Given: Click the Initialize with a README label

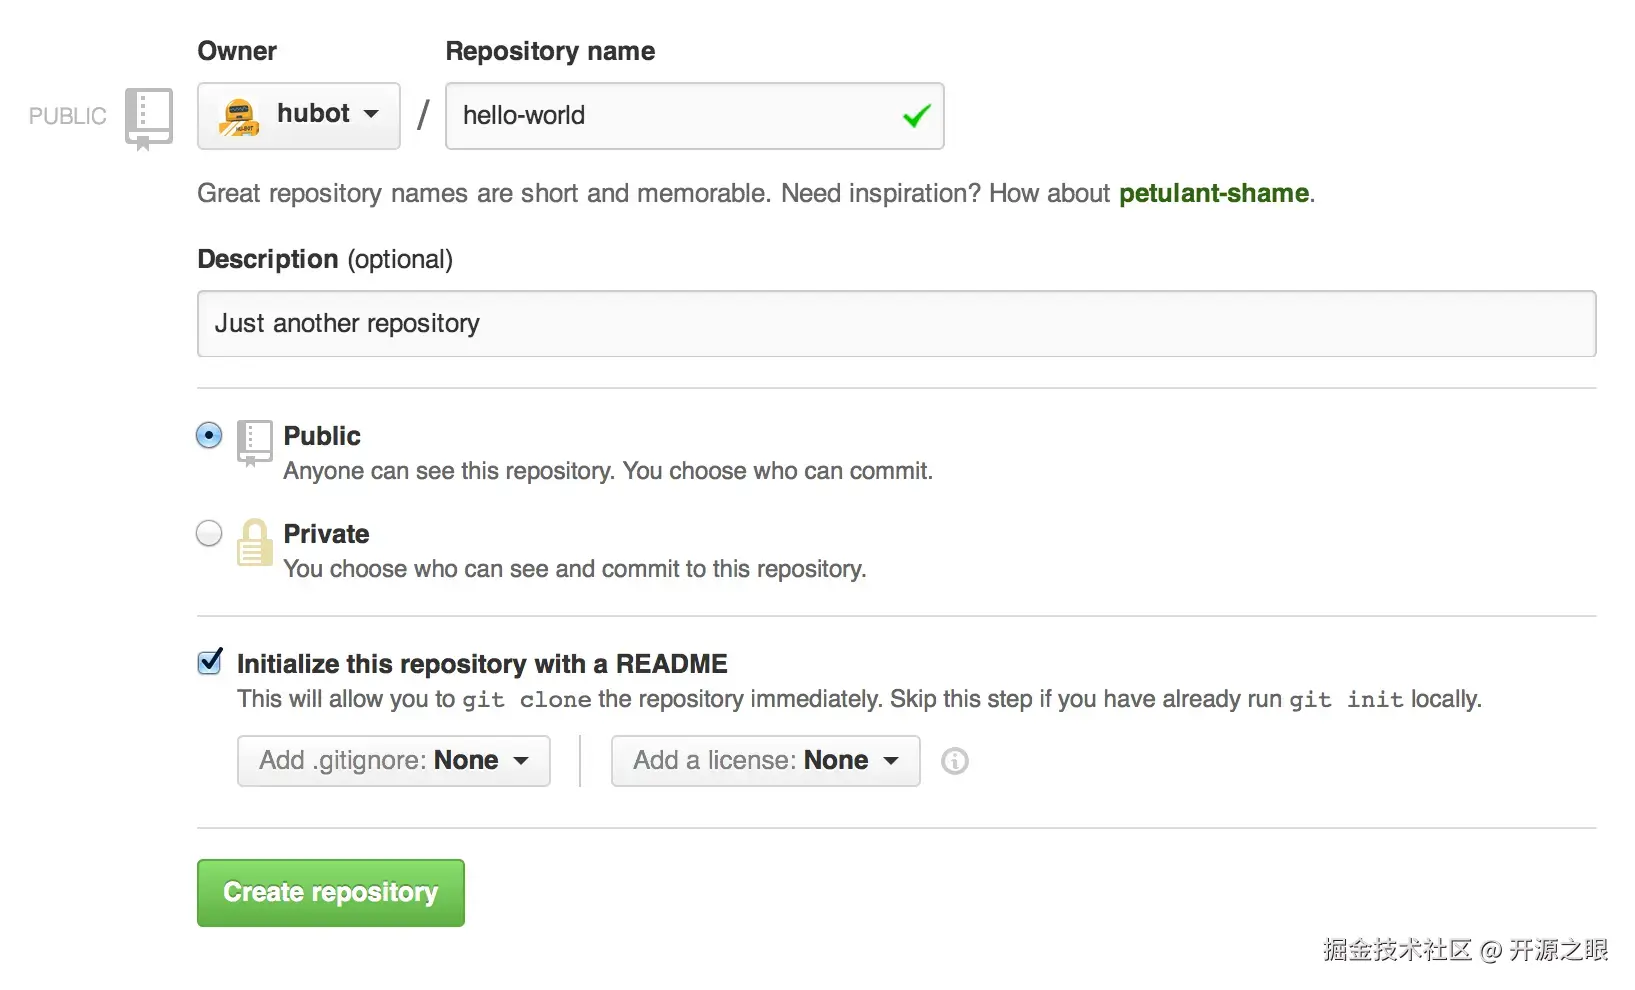Looking at the screenshot, I should pos(482,664).
